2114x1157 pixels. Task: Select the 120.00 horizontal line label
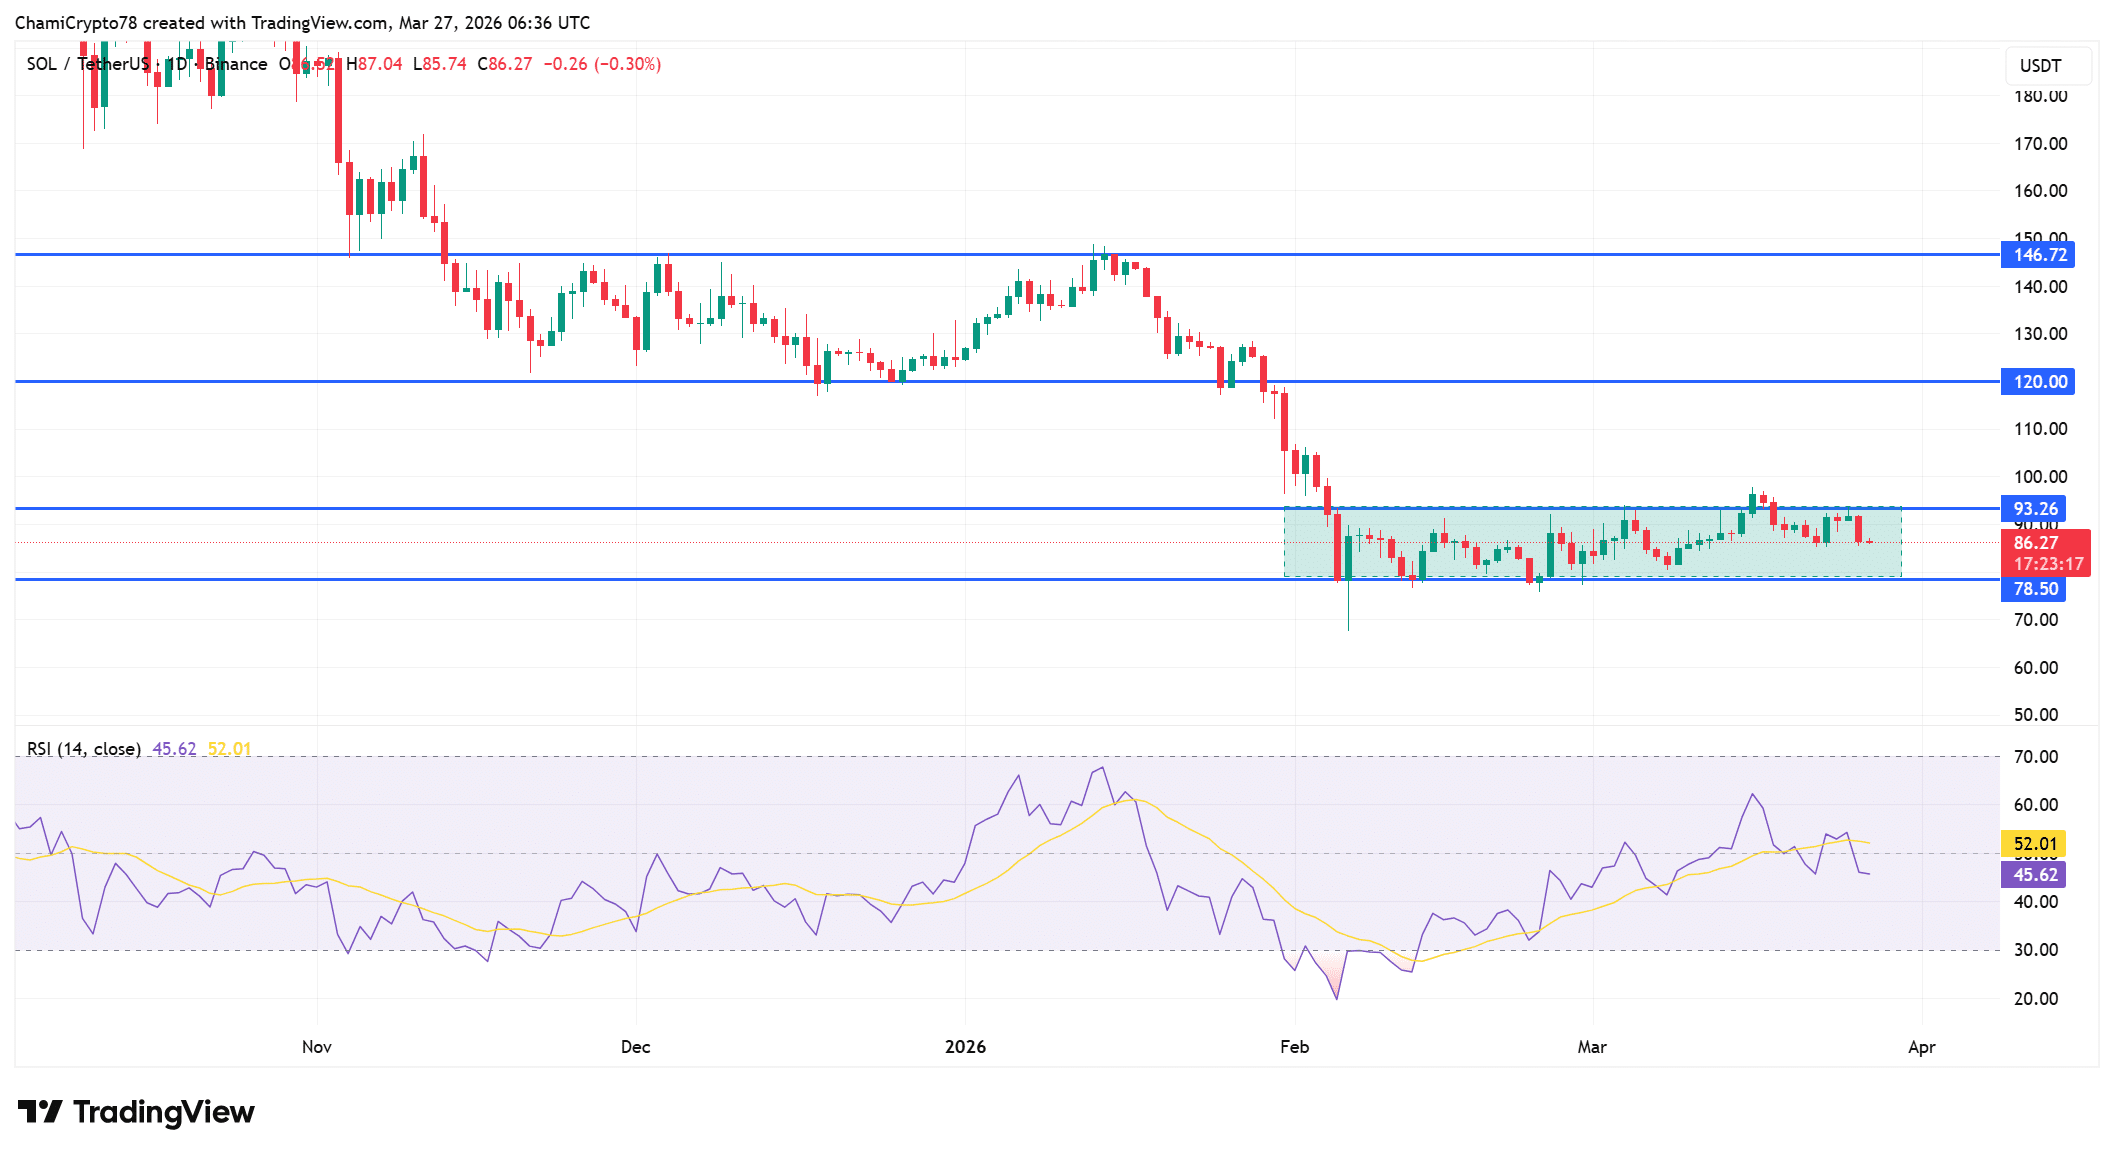pyautogui.click(x=2038, y=382)
